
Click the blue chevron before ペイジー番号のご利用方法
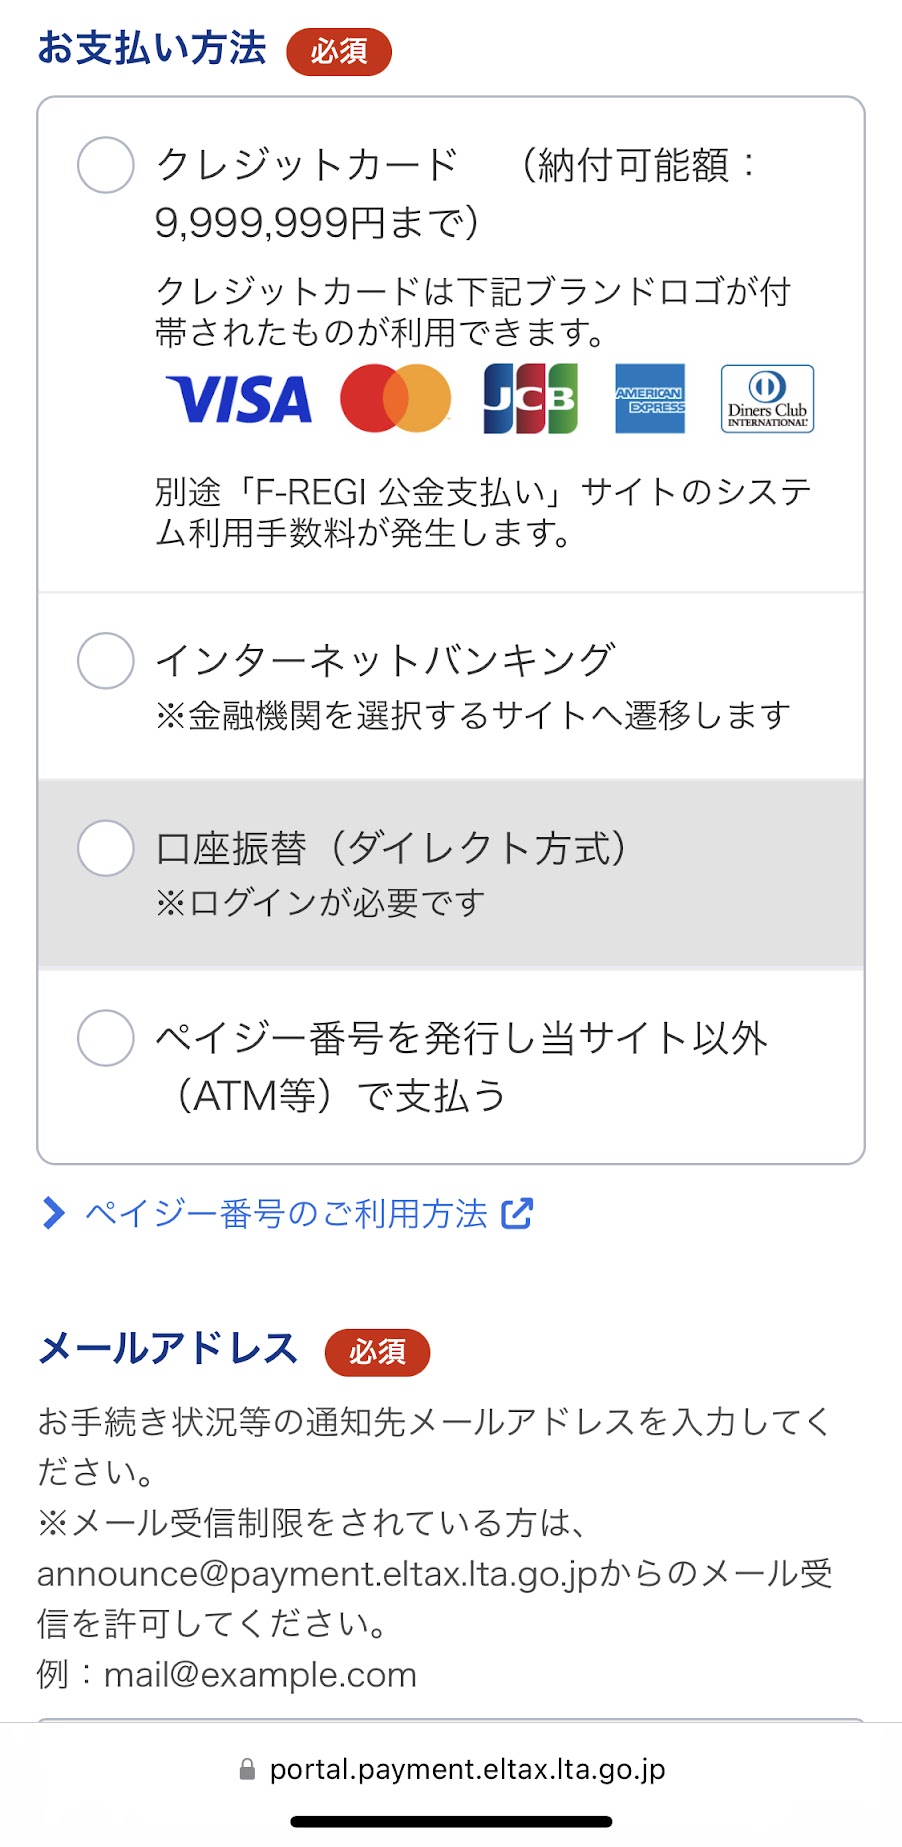(53, 1214)
